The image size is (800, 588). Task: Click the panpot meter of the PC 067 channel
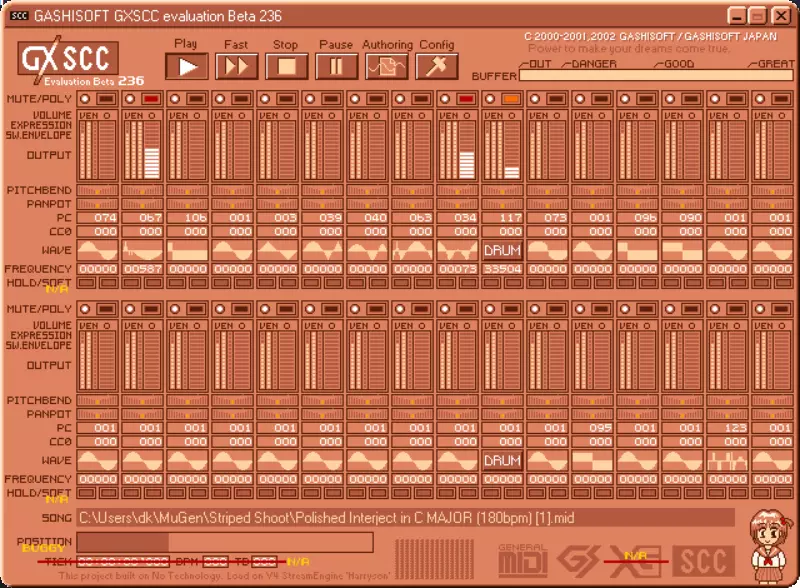point(143,204)
